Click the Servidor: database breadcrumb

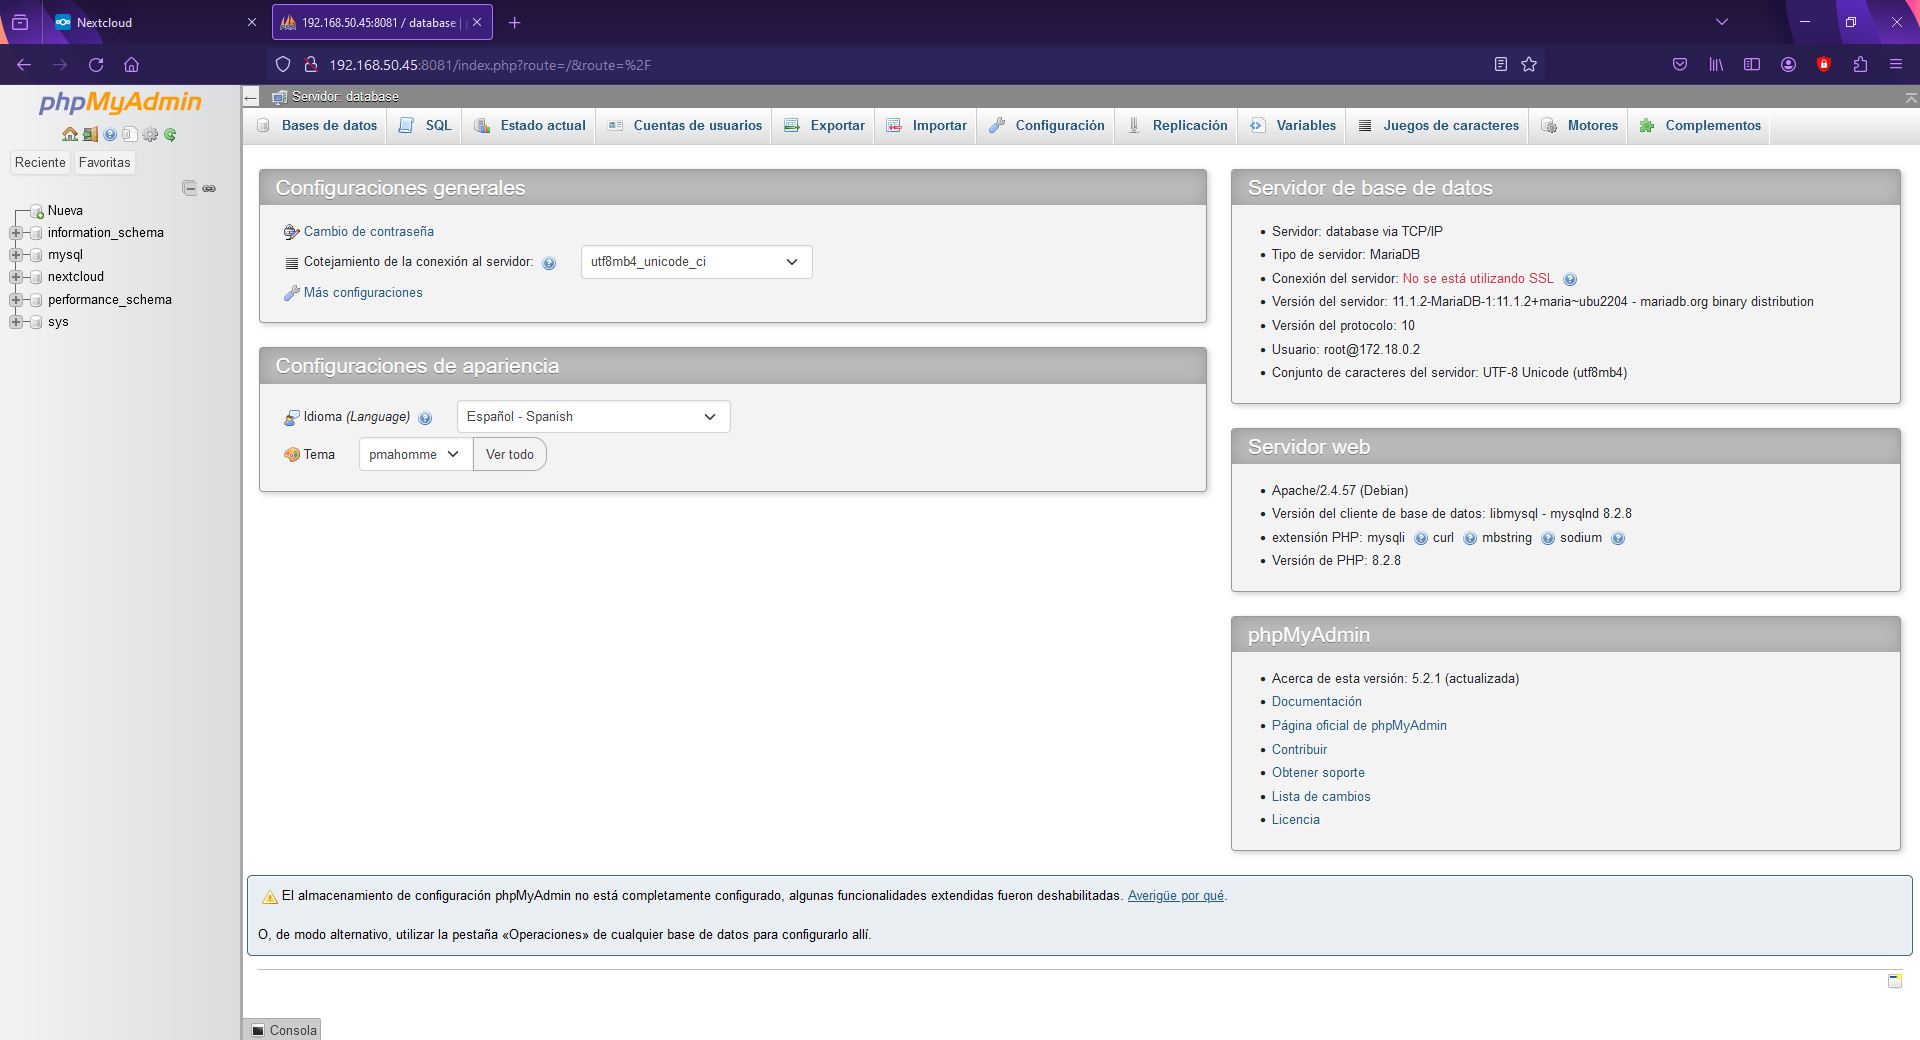click(345, 97)
